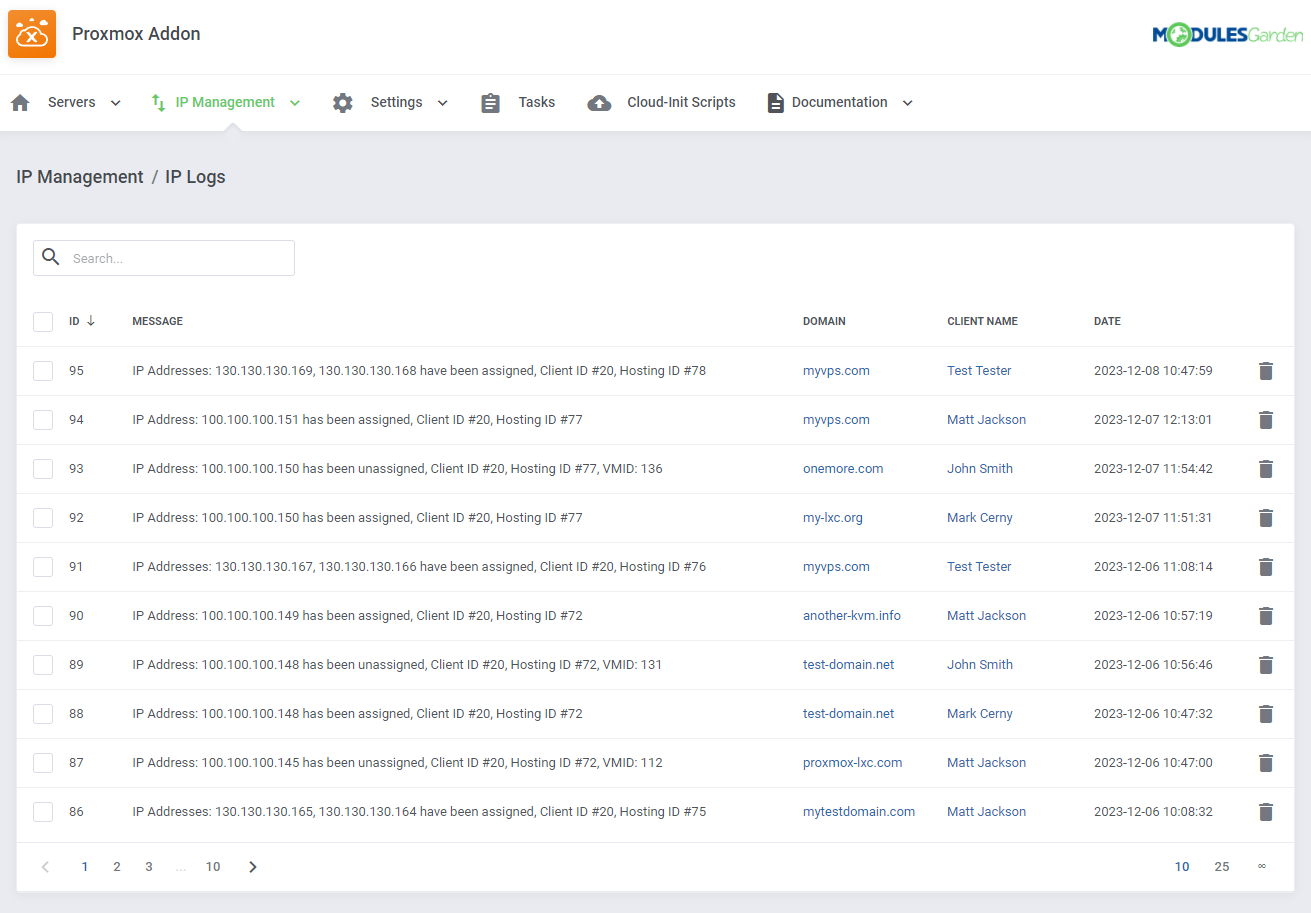
Task: Click the home icon in navigation bar
Action: [20, 103]
